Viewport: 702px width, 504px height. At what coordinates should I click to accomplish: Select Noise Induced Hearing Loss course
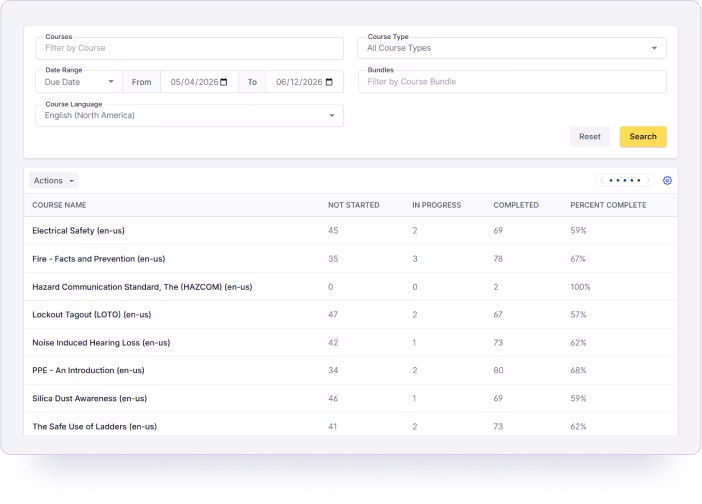coord(101,343)
